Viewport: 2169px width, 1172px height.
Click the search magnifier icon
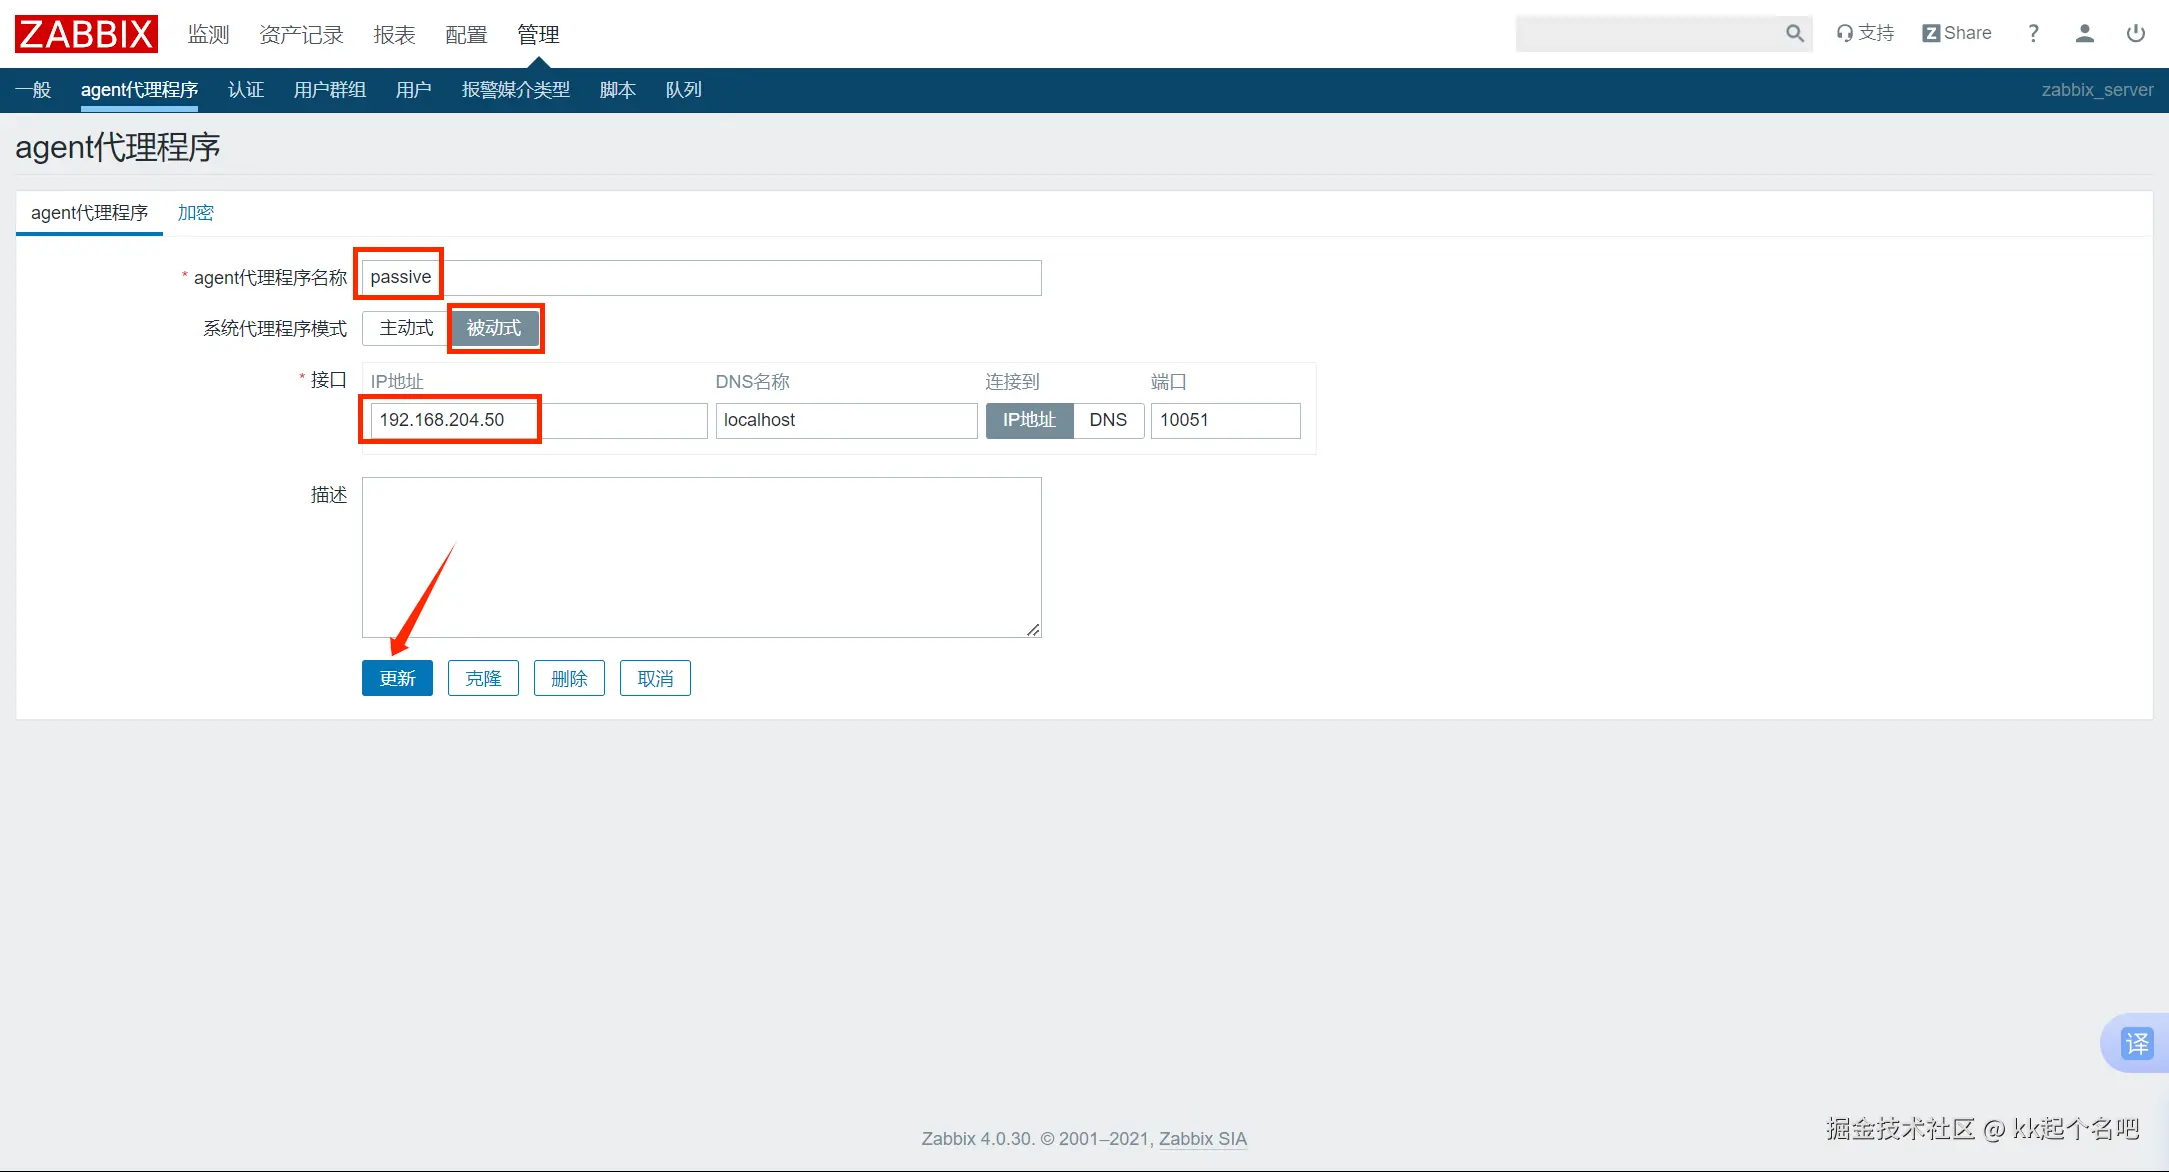tap(1795, 34)
